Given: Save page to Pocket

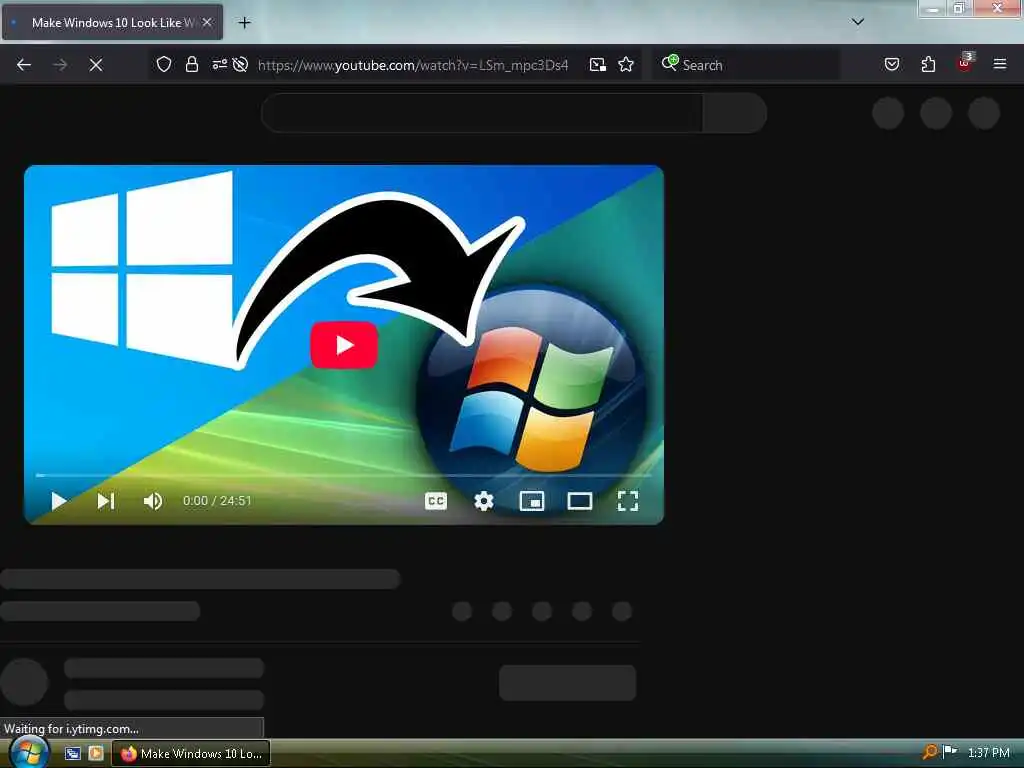Looking at the screenshot, I should coord(892,64).
